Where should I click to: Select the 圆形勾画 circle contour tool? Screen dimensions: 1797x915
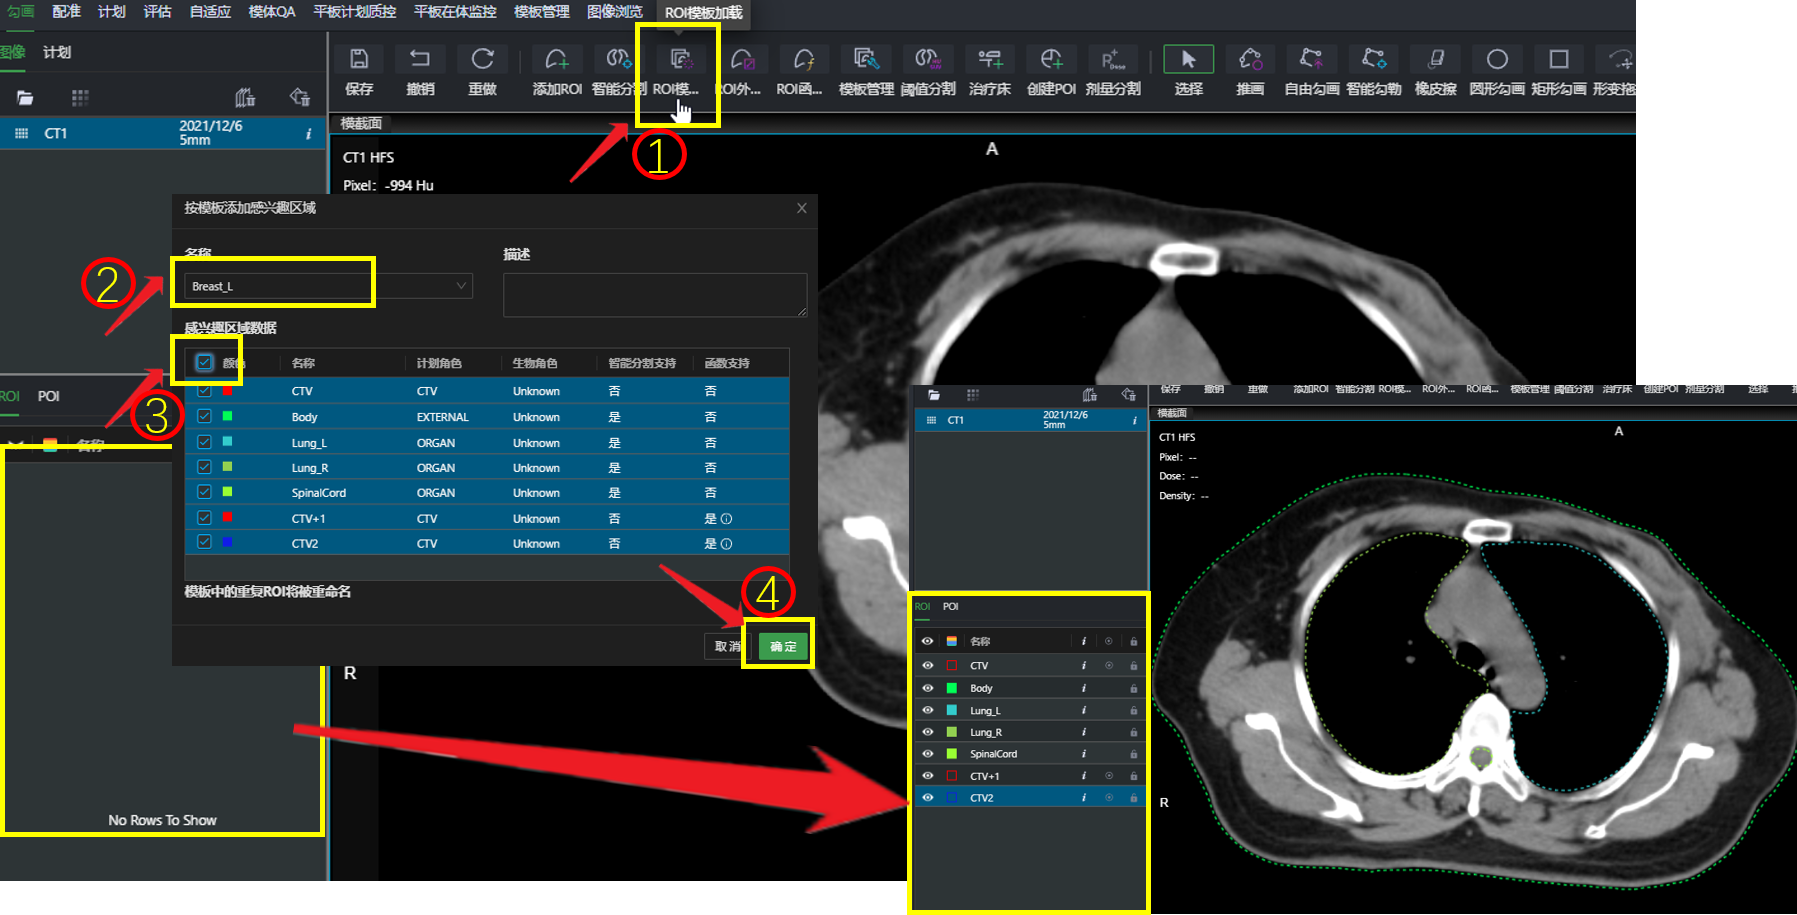[1497, 59]
